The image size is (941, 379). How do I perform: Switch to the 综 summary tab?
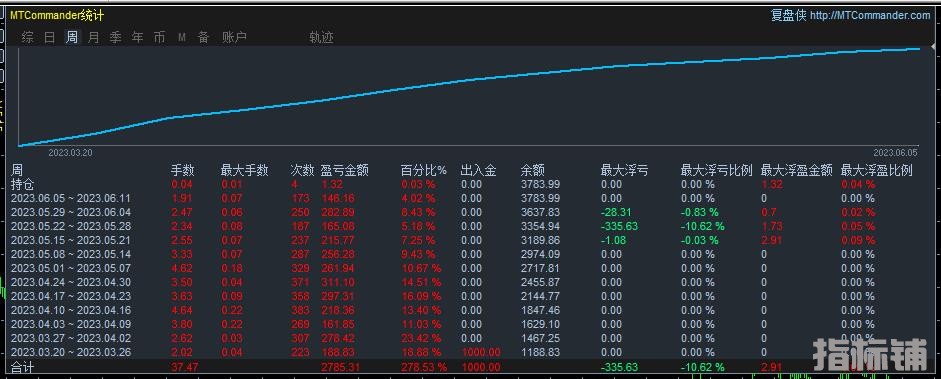(x=28, y=38)
